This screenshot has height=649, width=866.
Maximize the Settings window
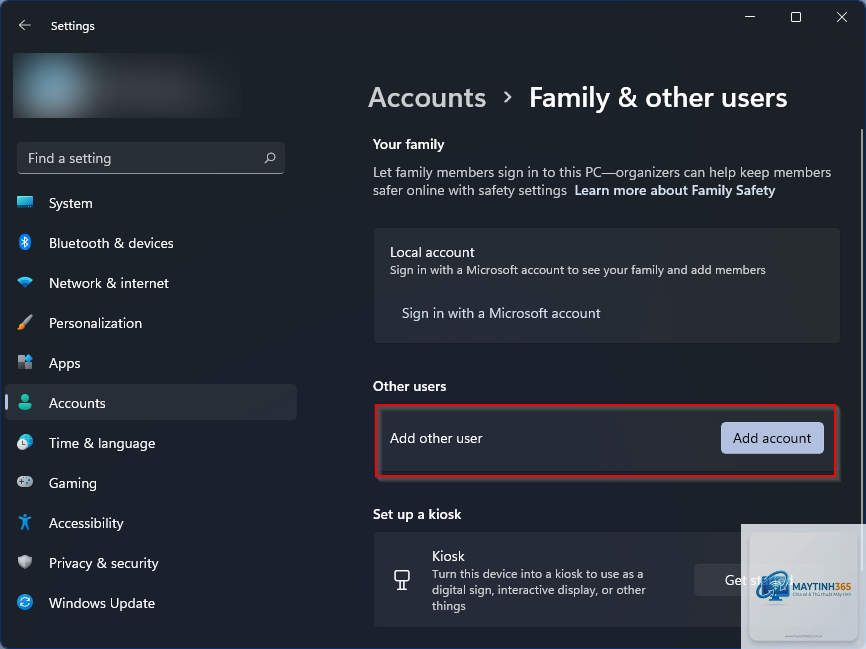(x=795, y=17)
